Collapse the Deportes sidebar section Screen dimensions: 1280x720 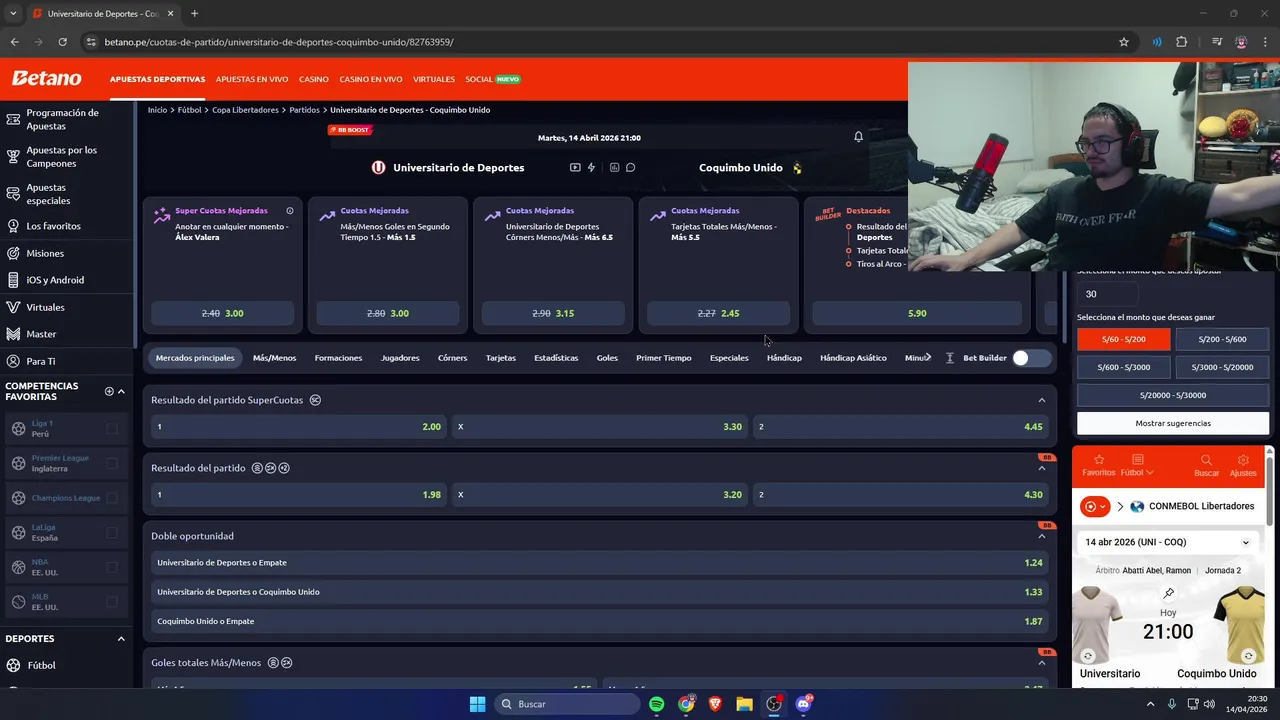(x=121, y=639)
